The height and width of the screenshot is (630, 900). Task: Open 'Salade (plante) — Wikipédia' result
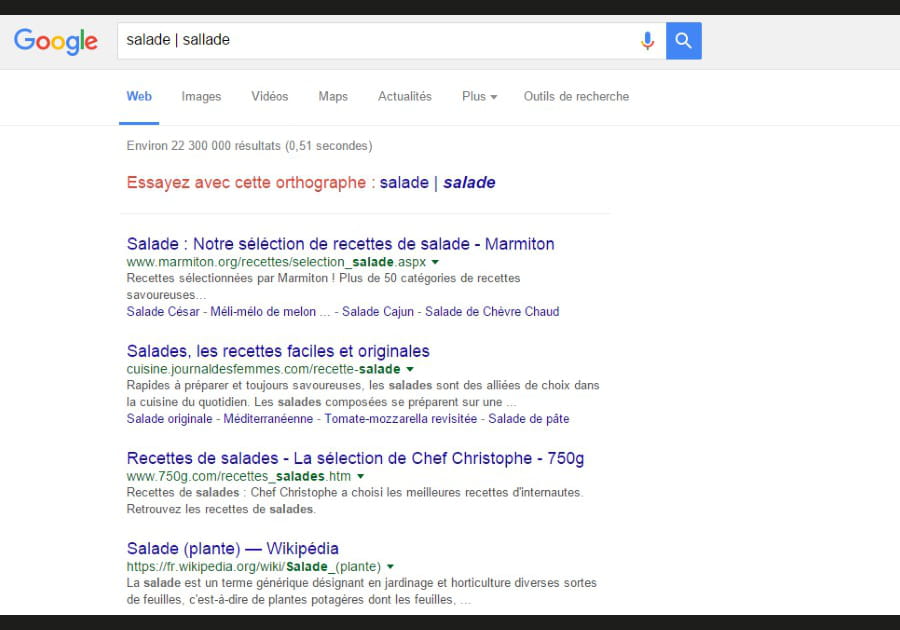(232, 549)
